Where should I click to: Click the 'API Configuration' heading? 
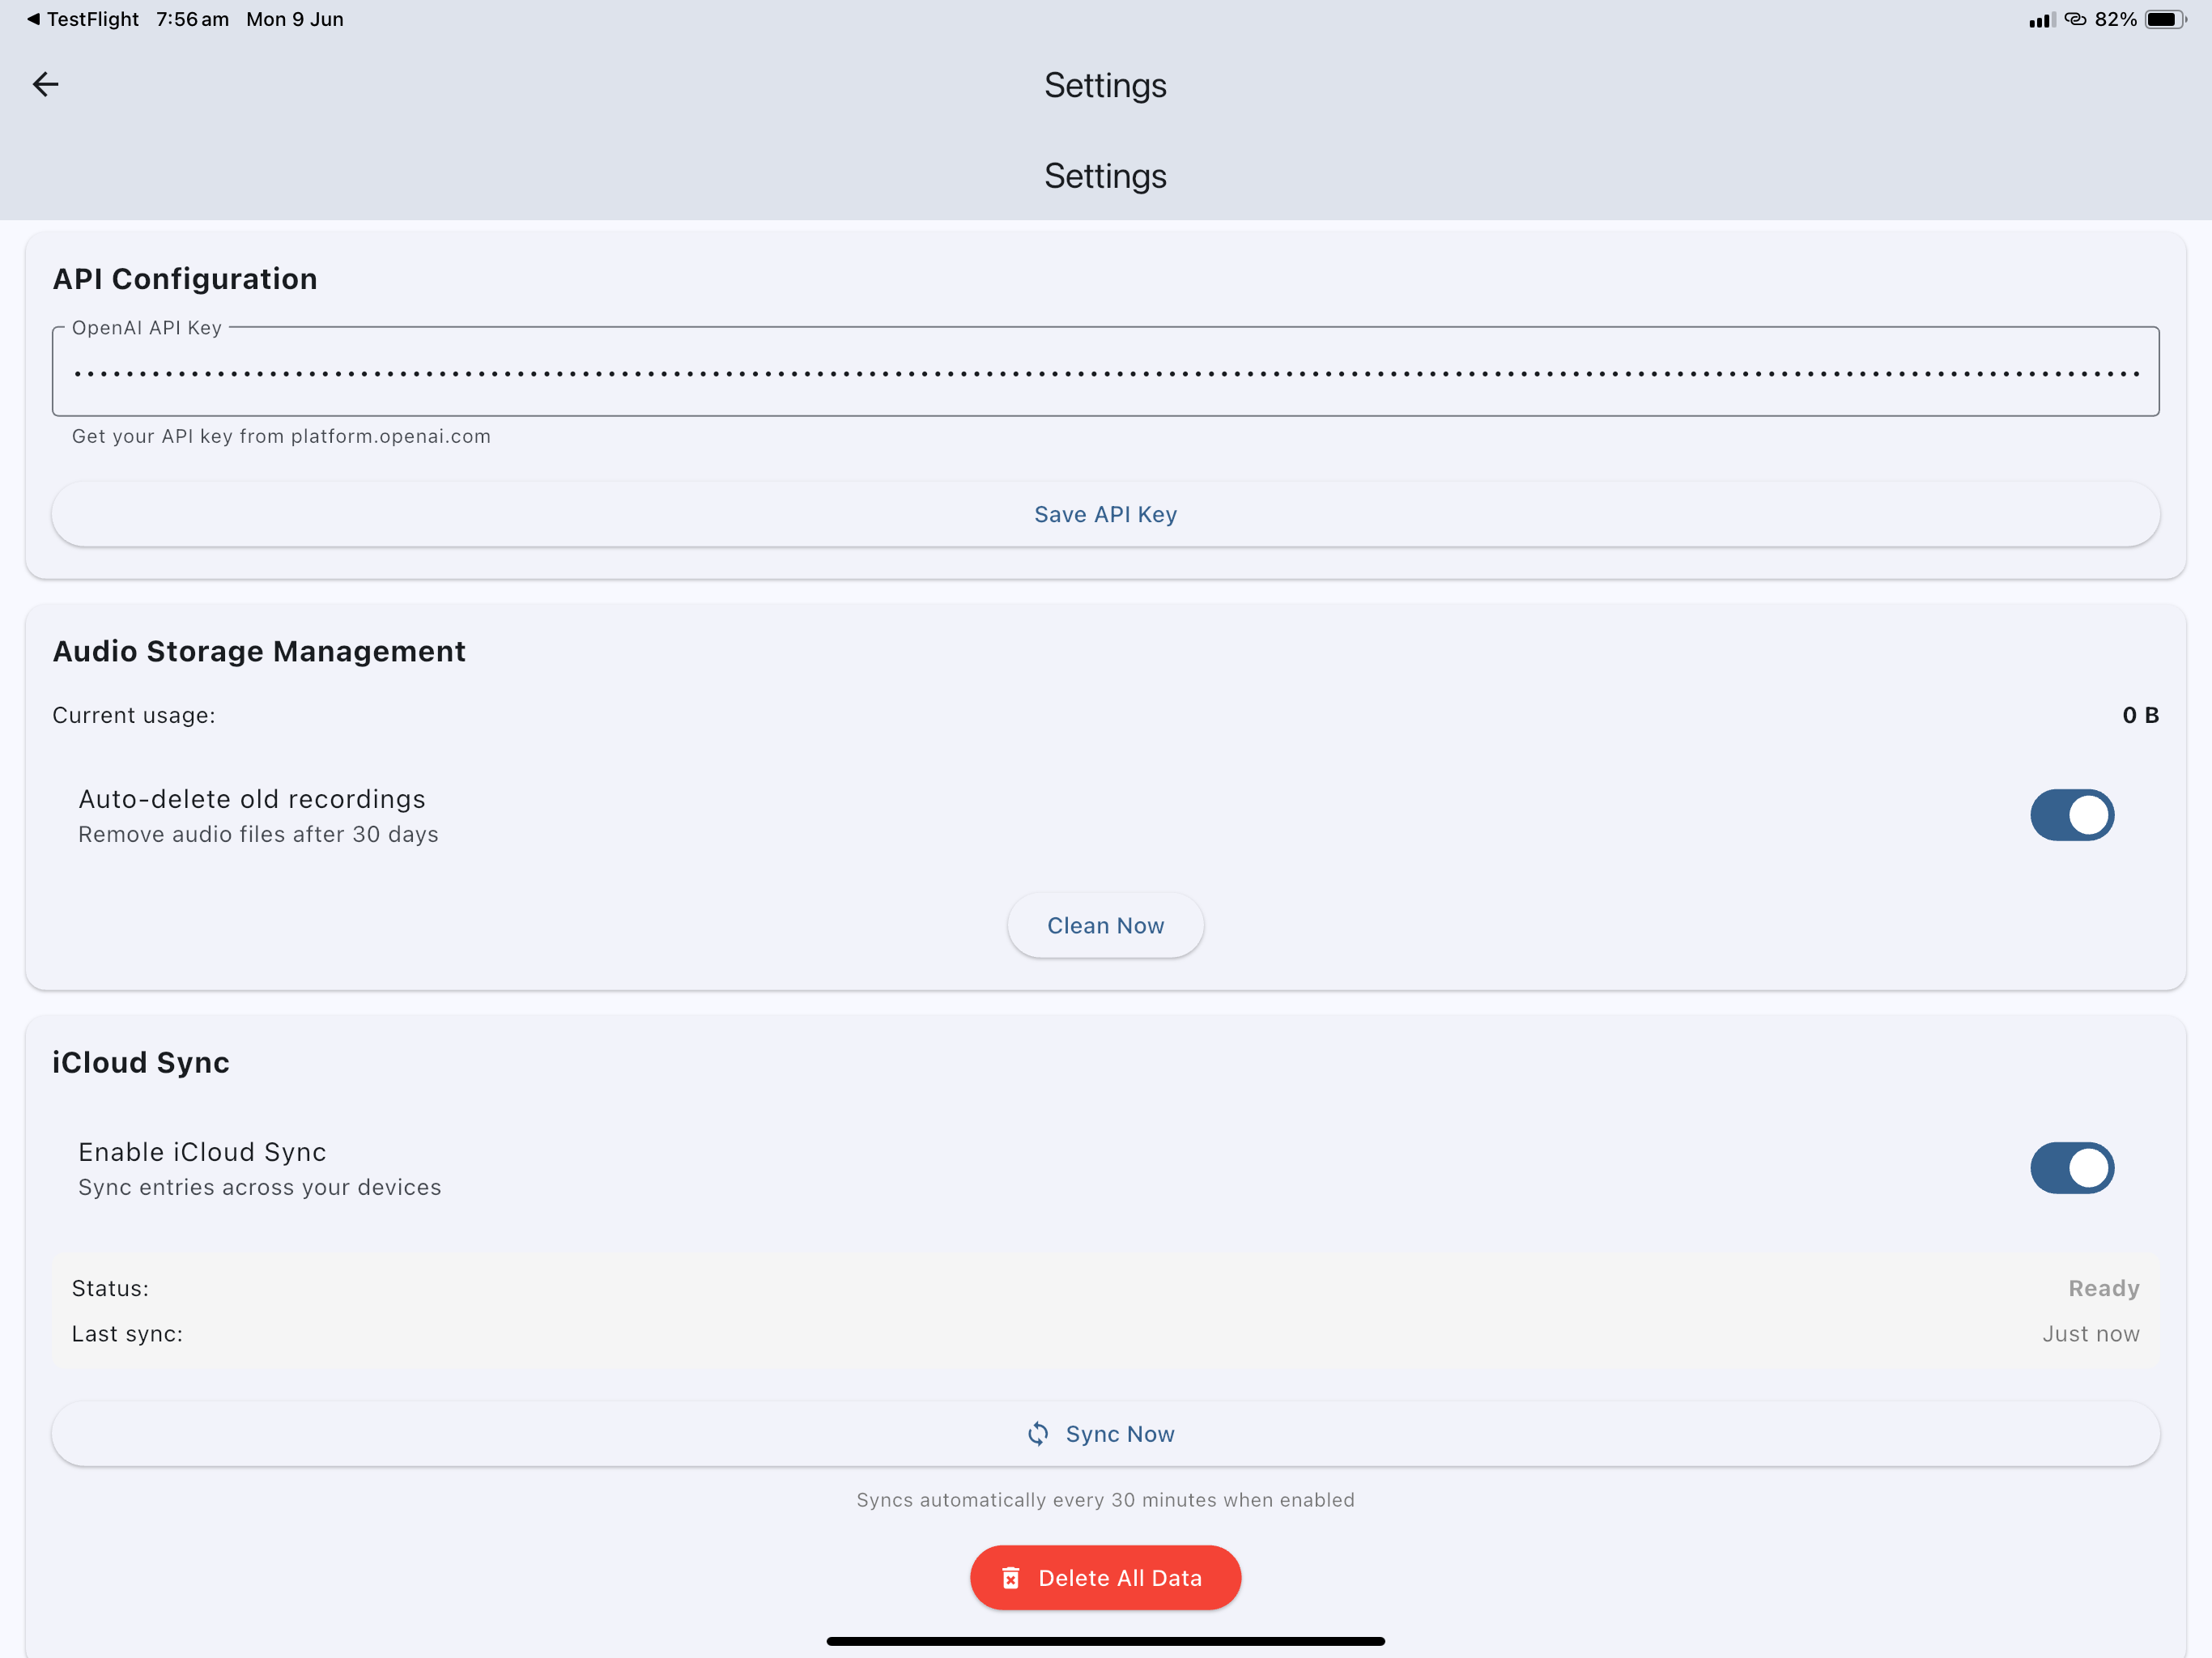(x=185, y=279)
